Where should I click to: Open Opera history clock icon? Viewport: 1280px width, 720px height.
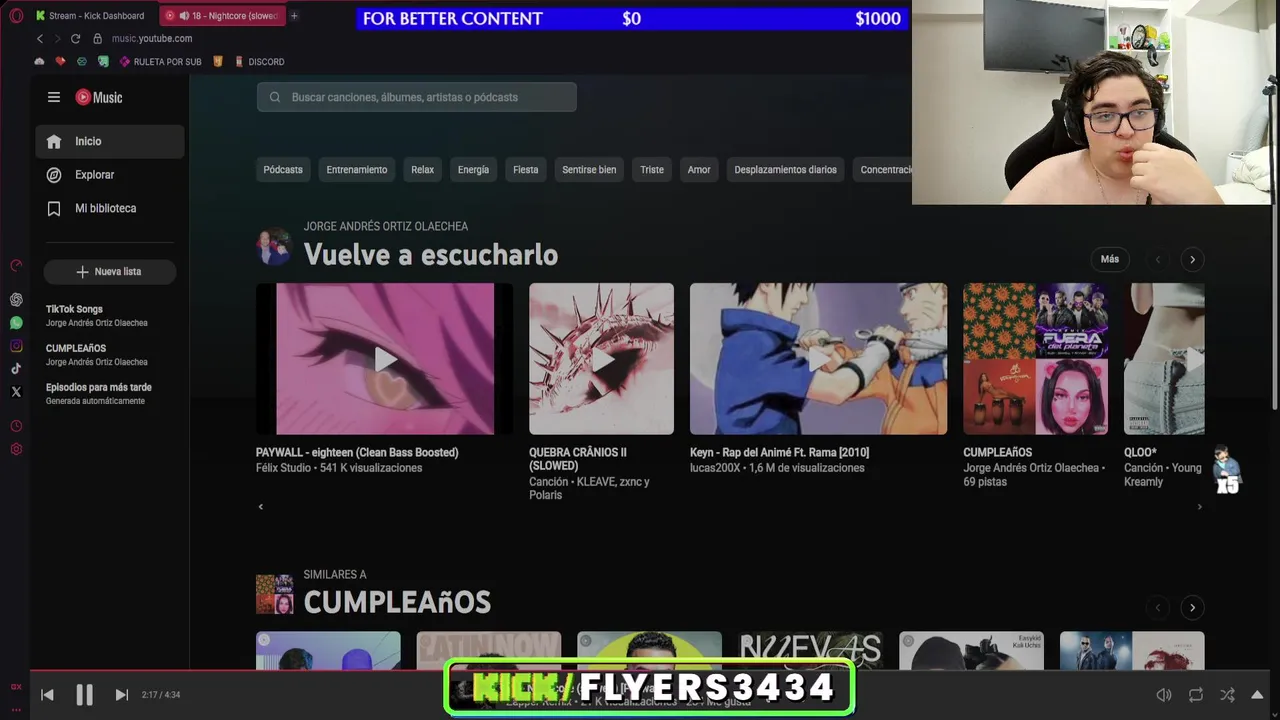(16, 426)
